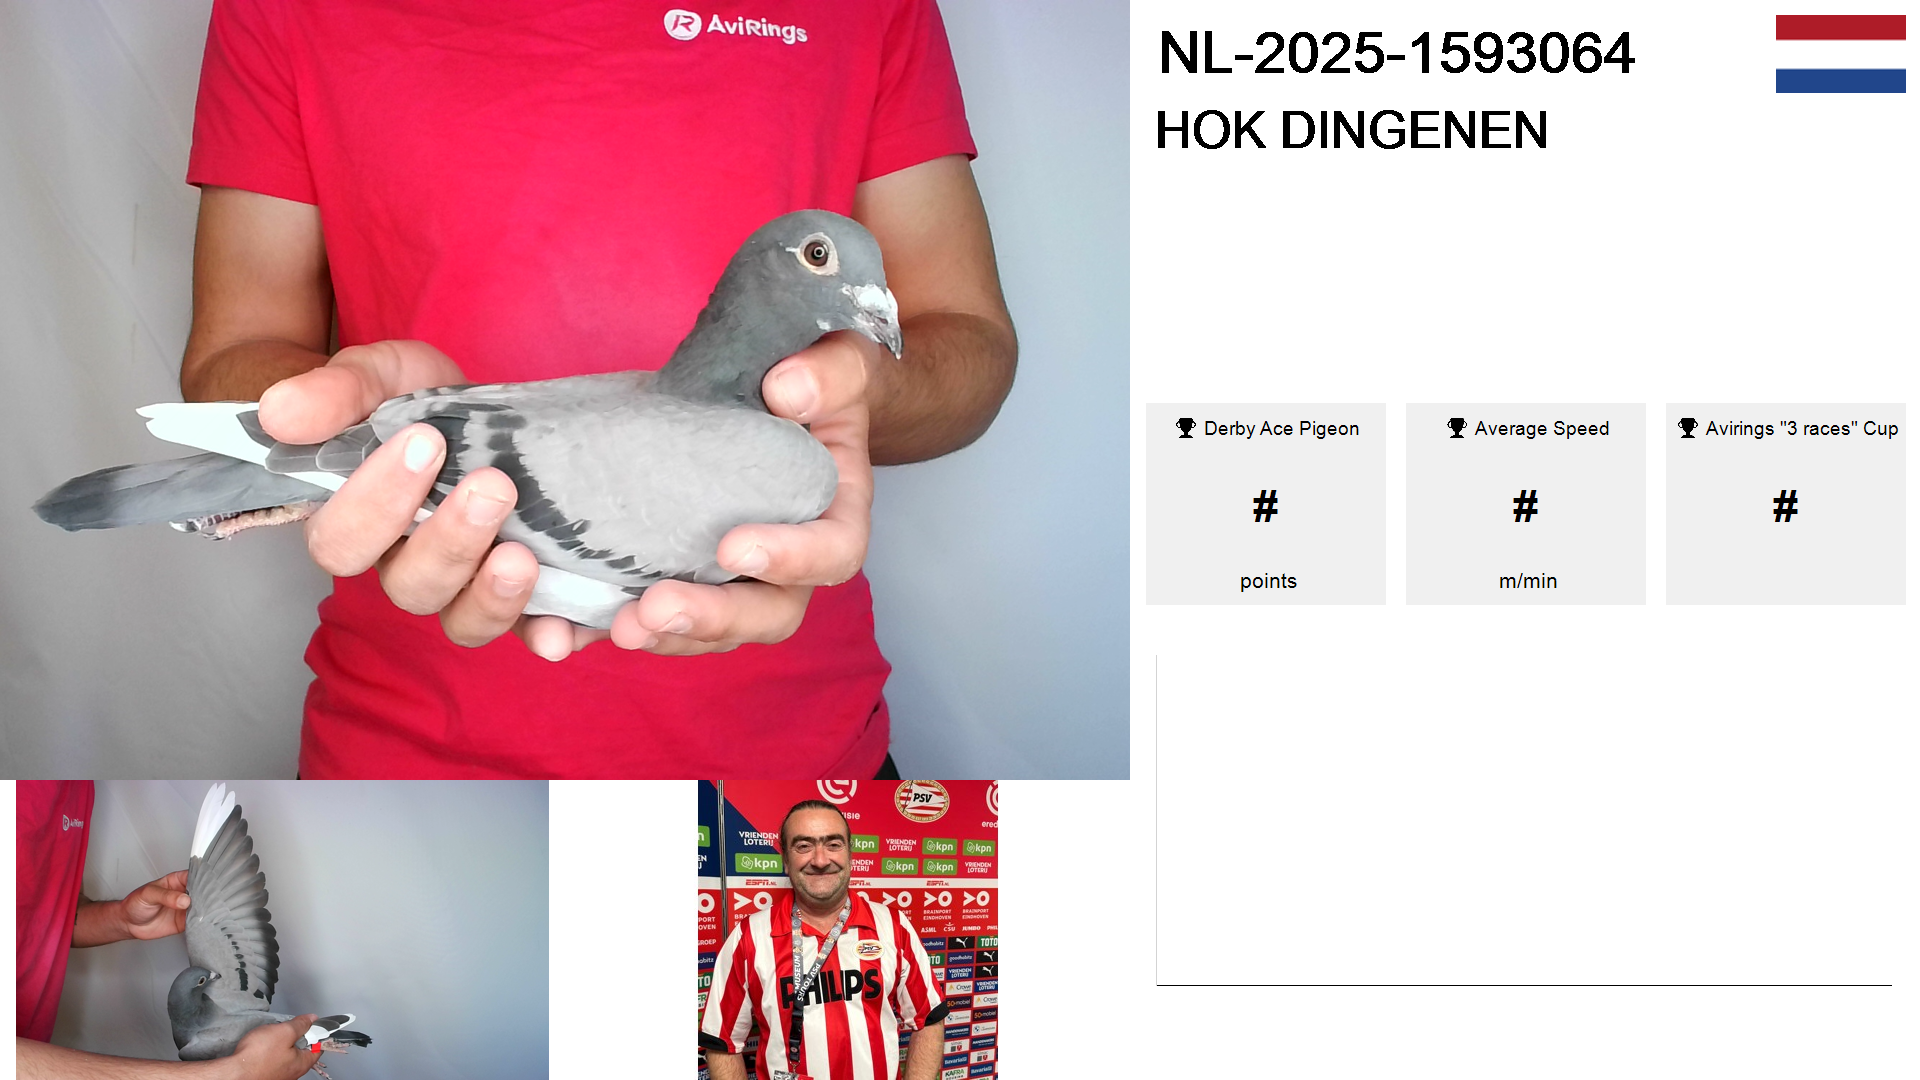Click the points label under Derby Ace Pigeon
The height and width of the screenshot is (1080, 1920).
click(x=1268, y=581)
